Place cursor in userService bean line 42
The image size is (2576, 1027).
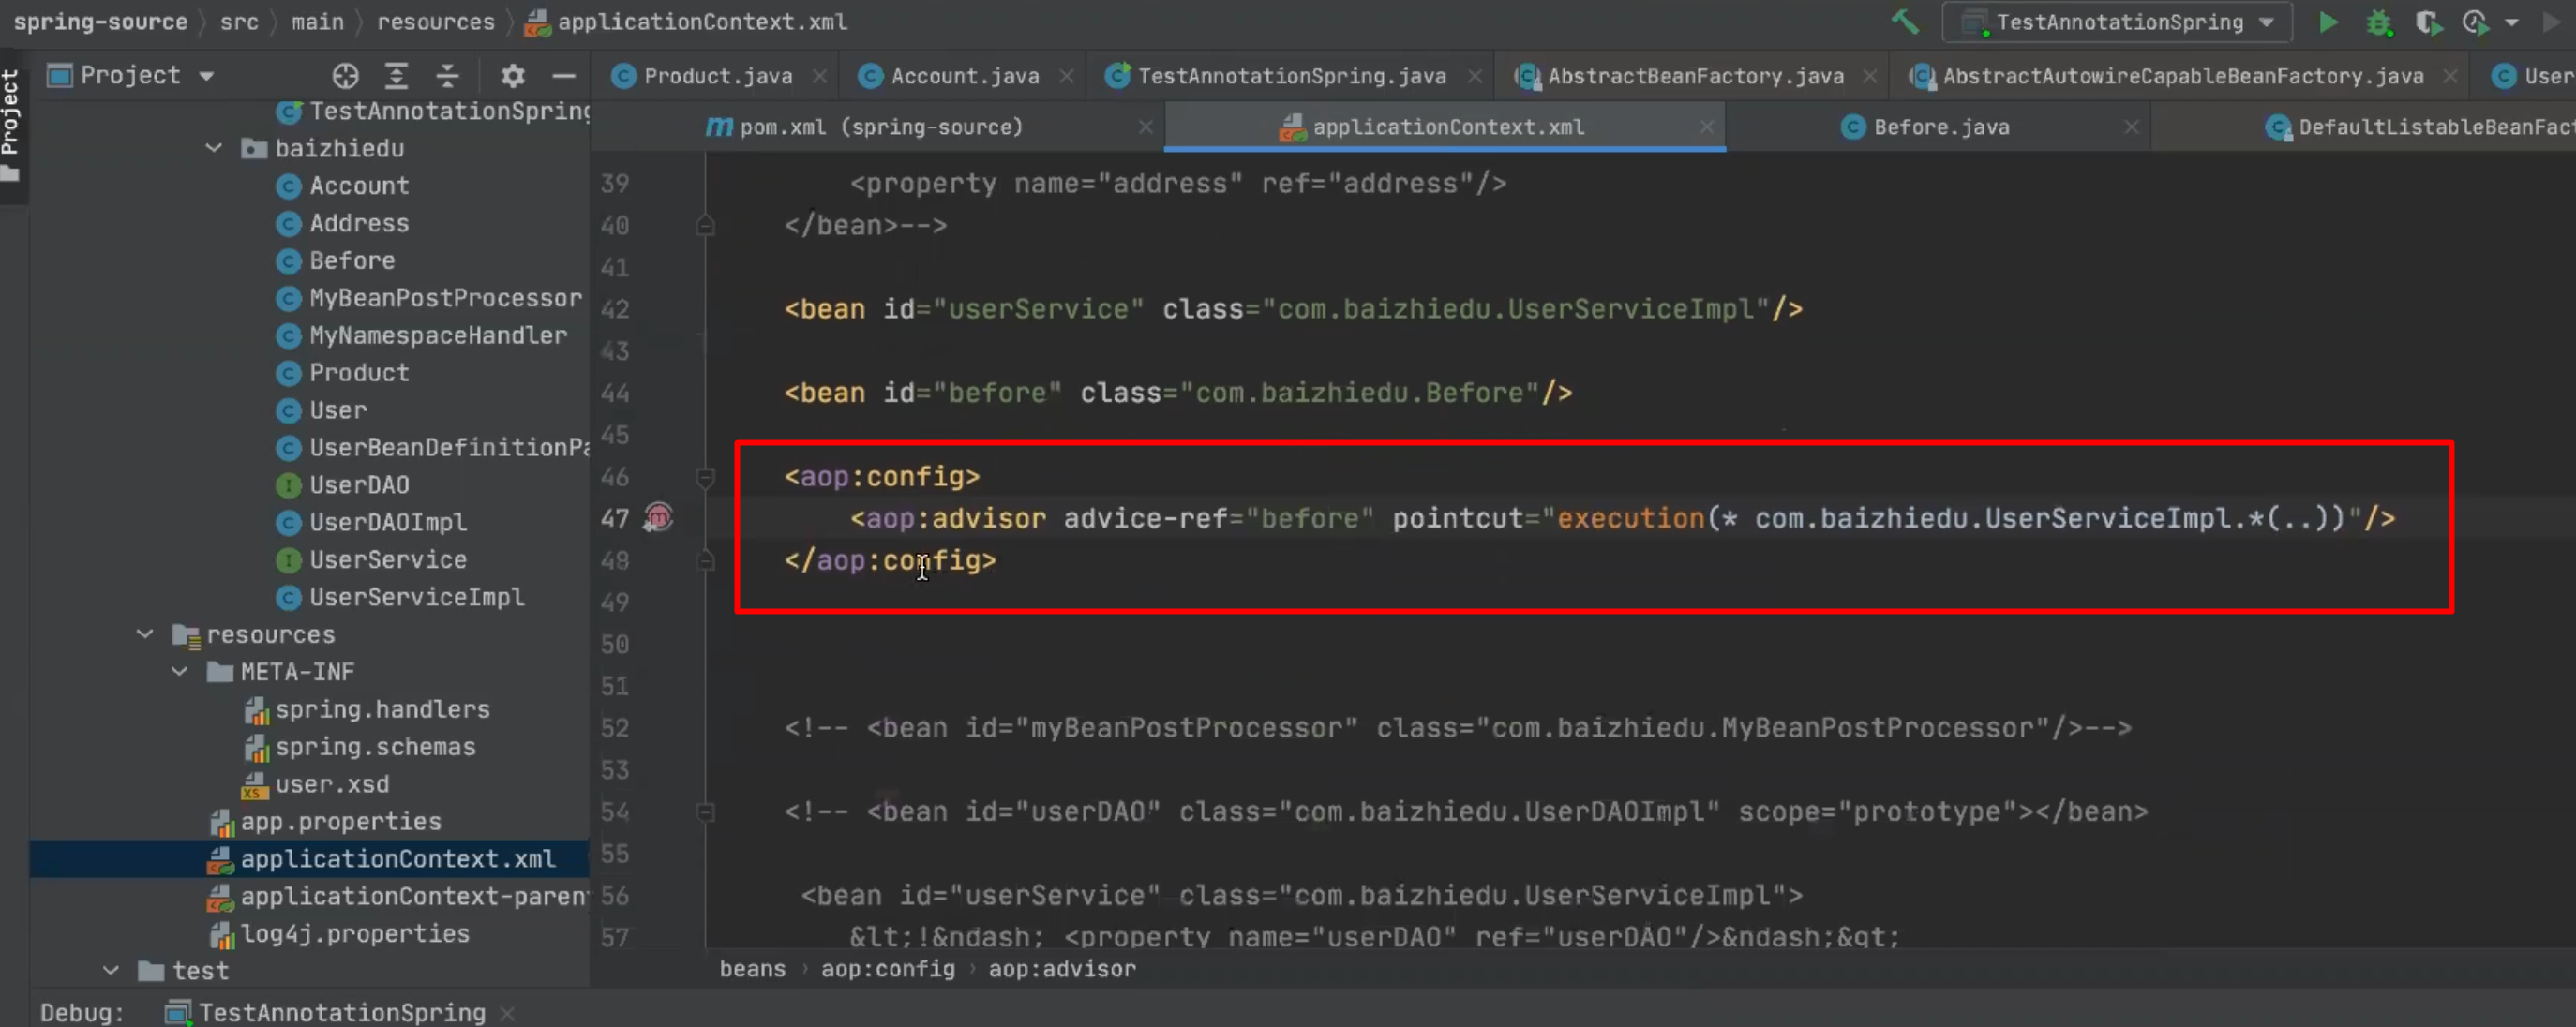1292,309
